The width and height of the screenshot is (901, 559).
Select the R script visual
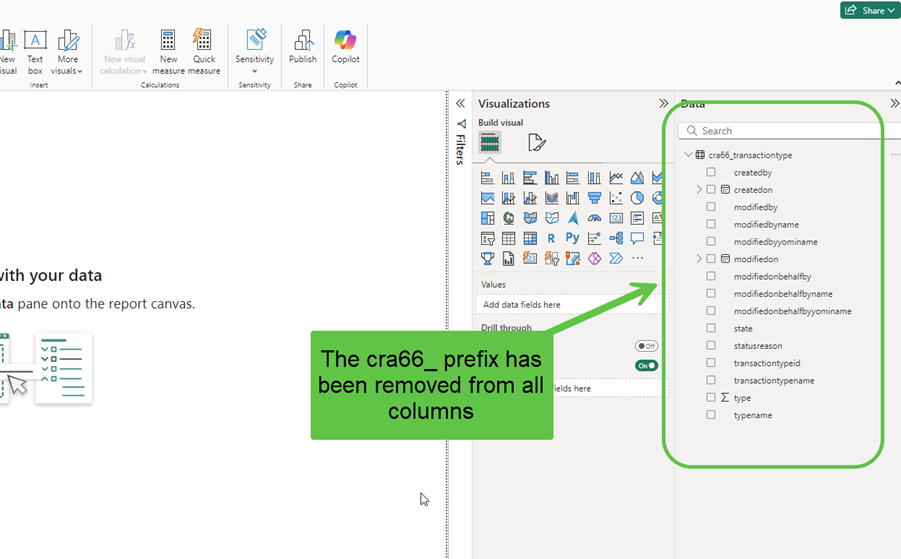coord(552,238)
